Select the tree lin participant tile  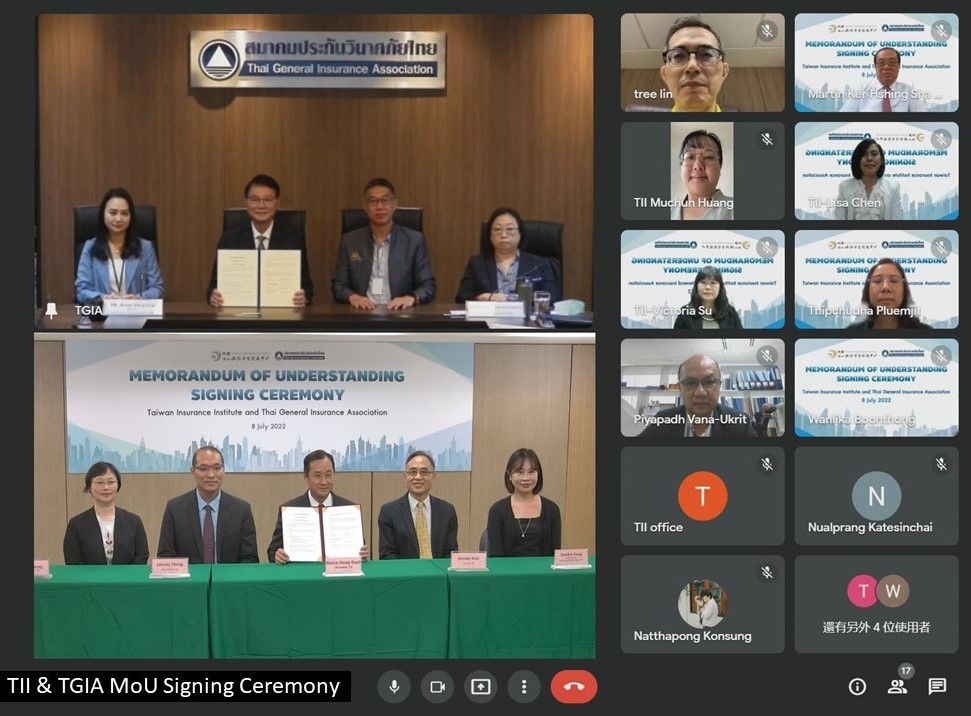pyautogui.click(x=702, y=63)
